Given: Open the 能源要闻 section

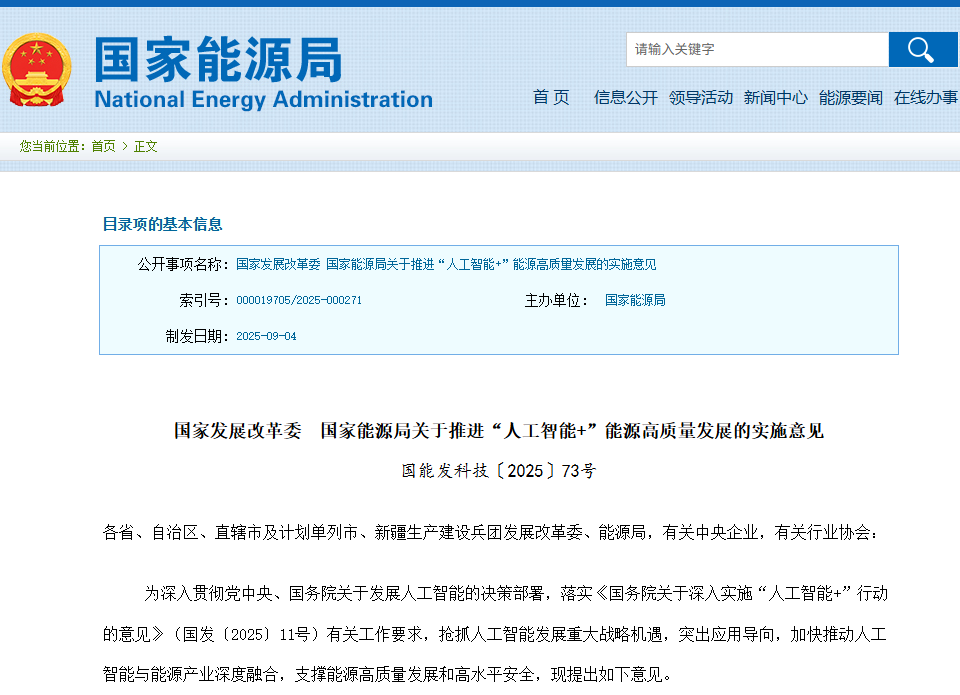Looking at the screenshot, I should pos(849,97).
